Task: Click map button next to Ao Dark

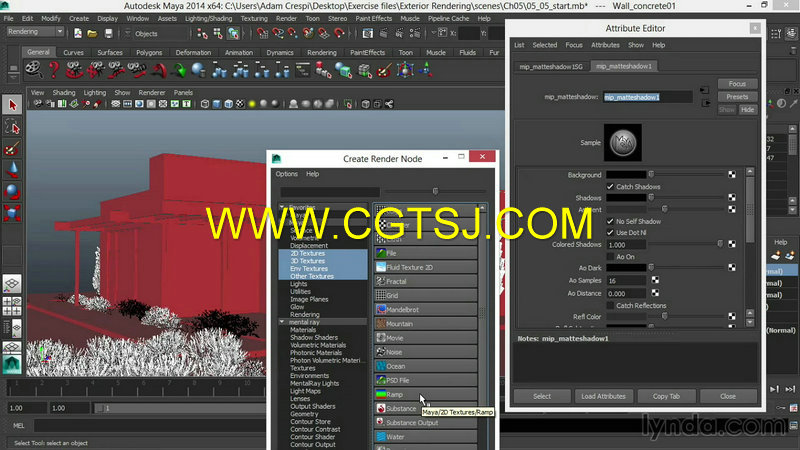Action: point(732,267)
